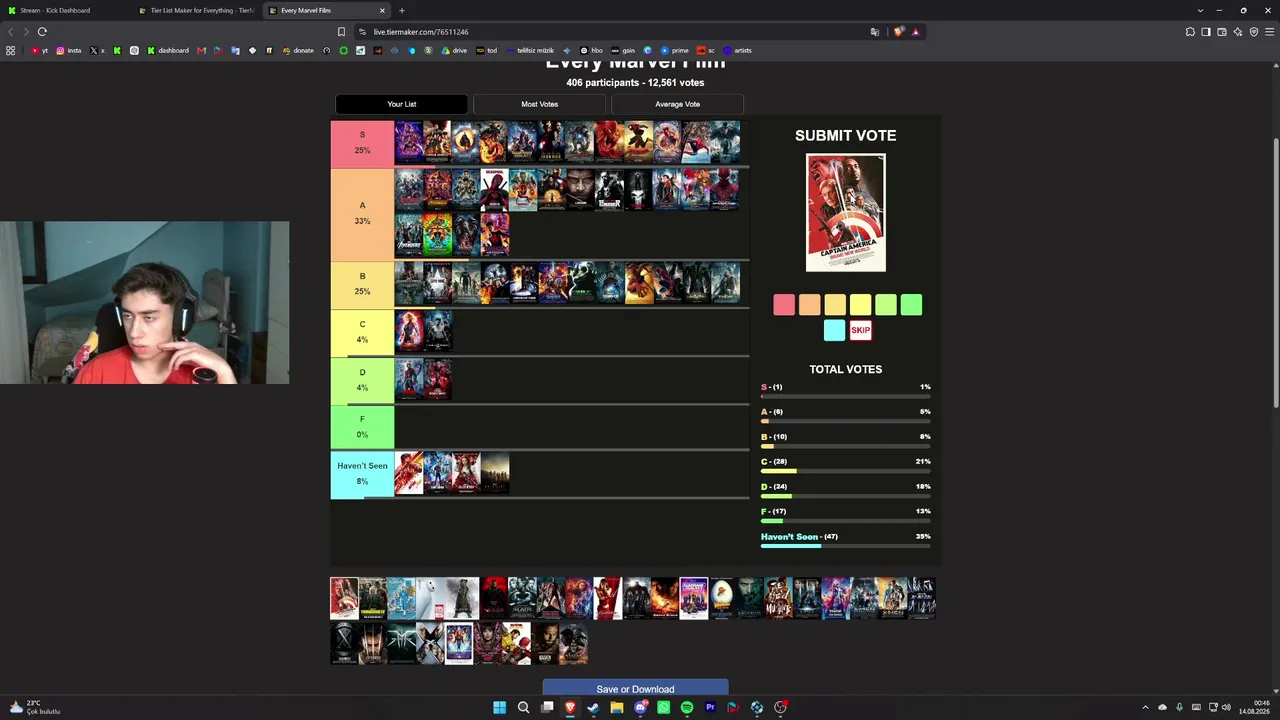Open the Brave Shields lion icon
Screen dimensions: 1280x720
pos(898,32)
